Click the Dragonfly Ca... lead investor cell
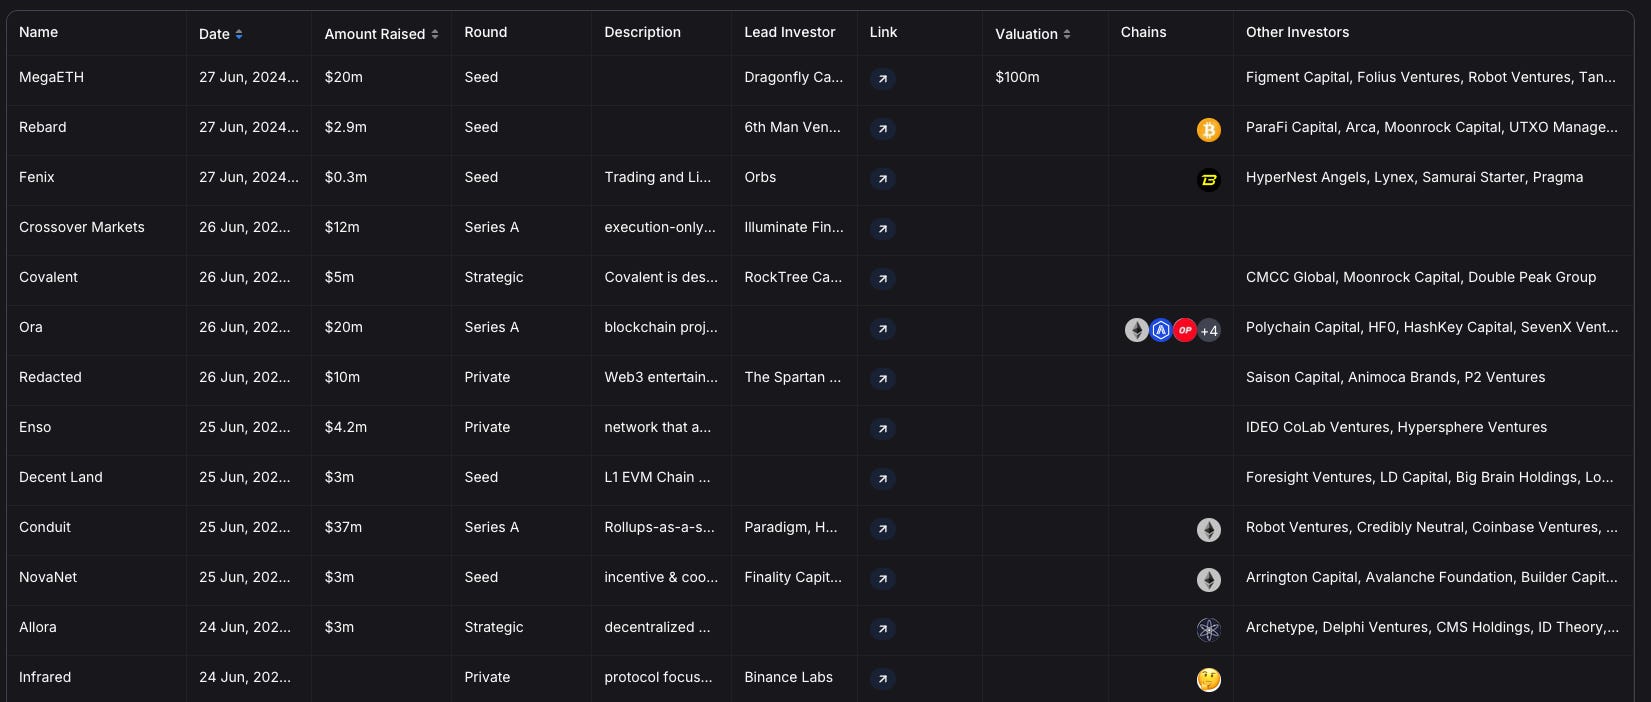 793,77
